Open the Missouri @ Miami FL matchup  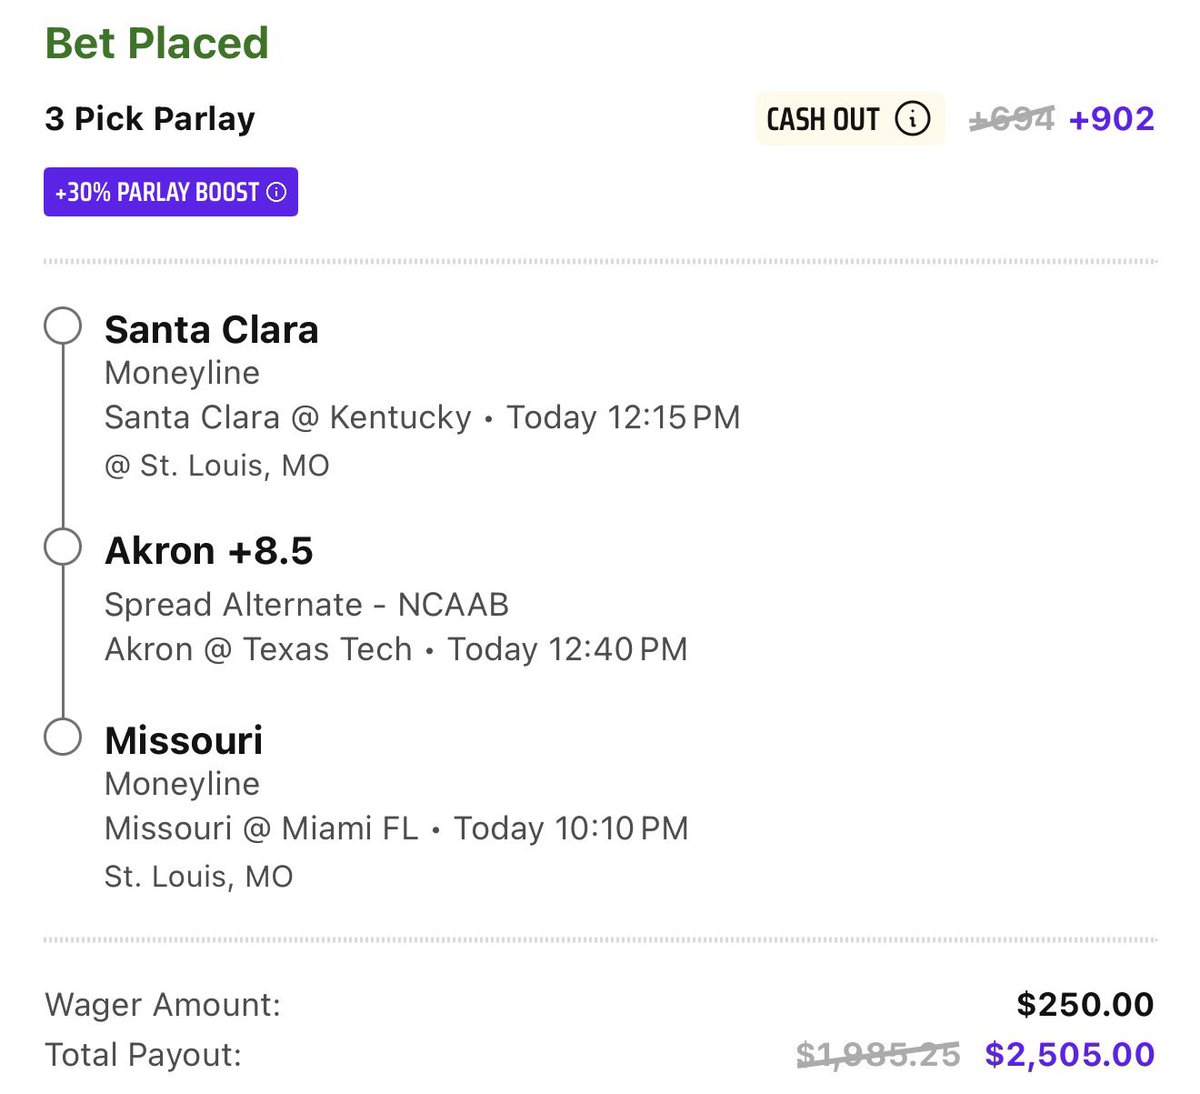(261, 828)
